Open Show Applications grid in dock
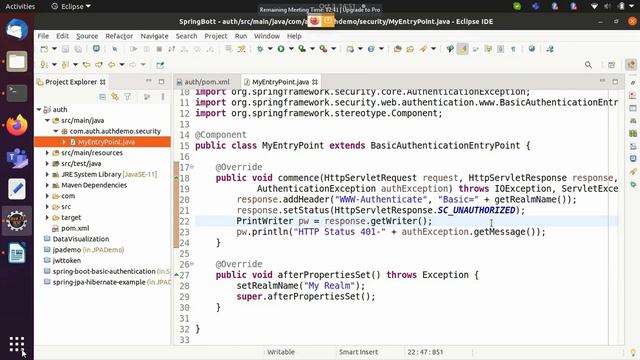The height and width of the screenshot is (360, 640). [17, 344]
